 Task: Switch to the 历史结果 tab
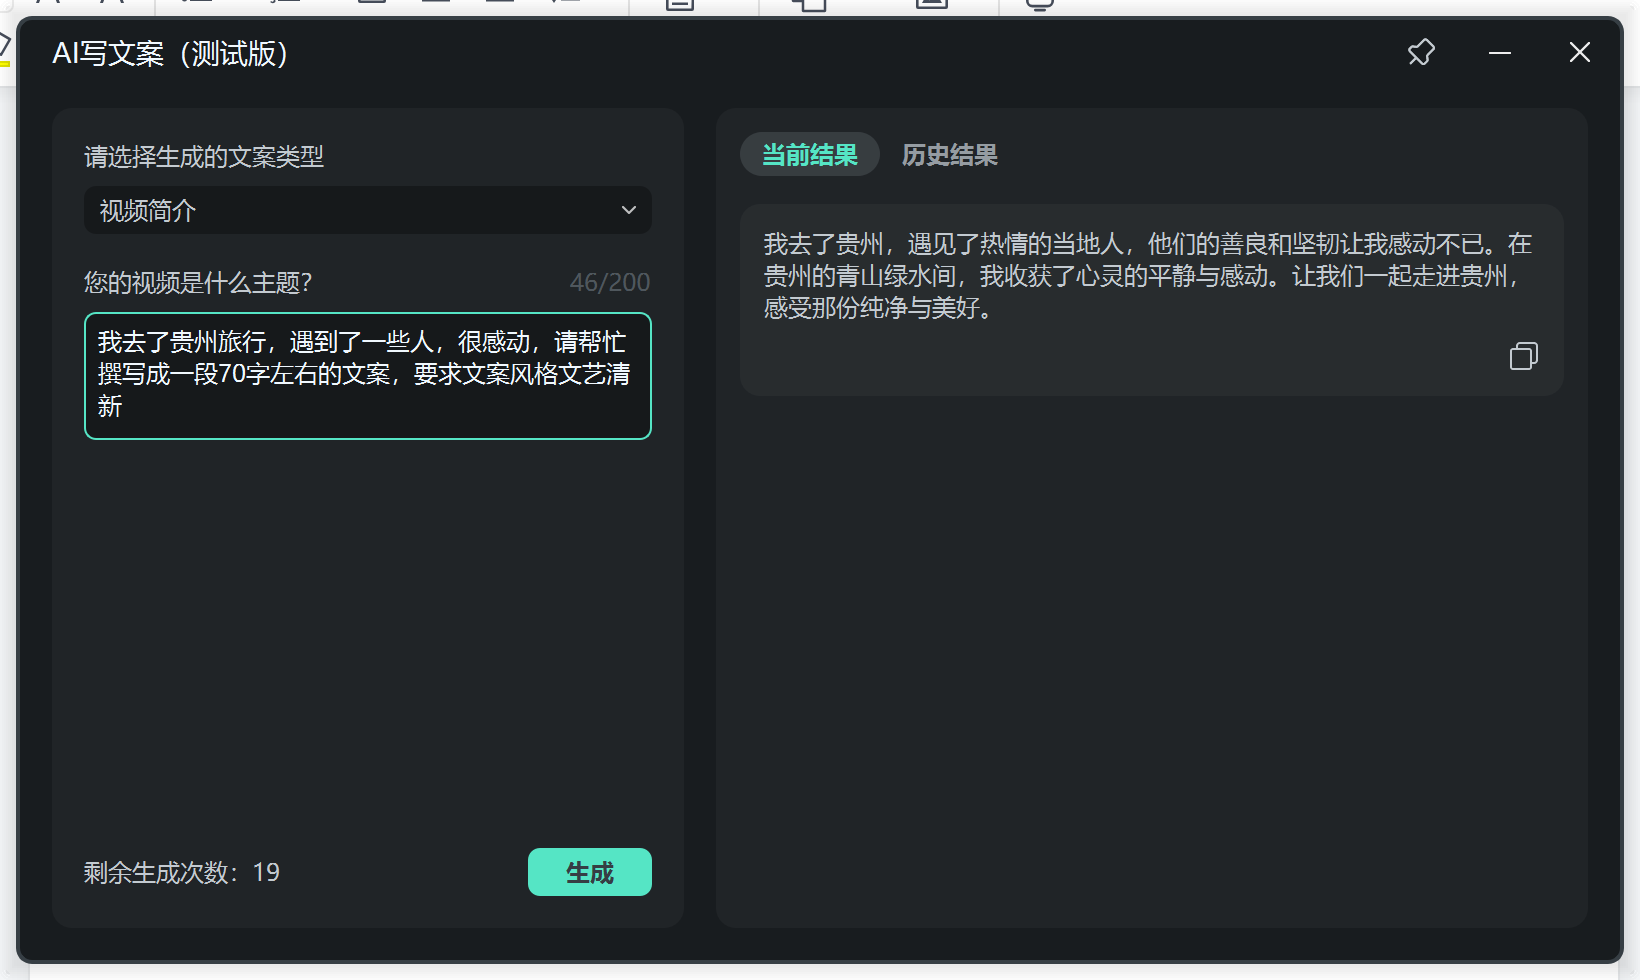[948, 154]
